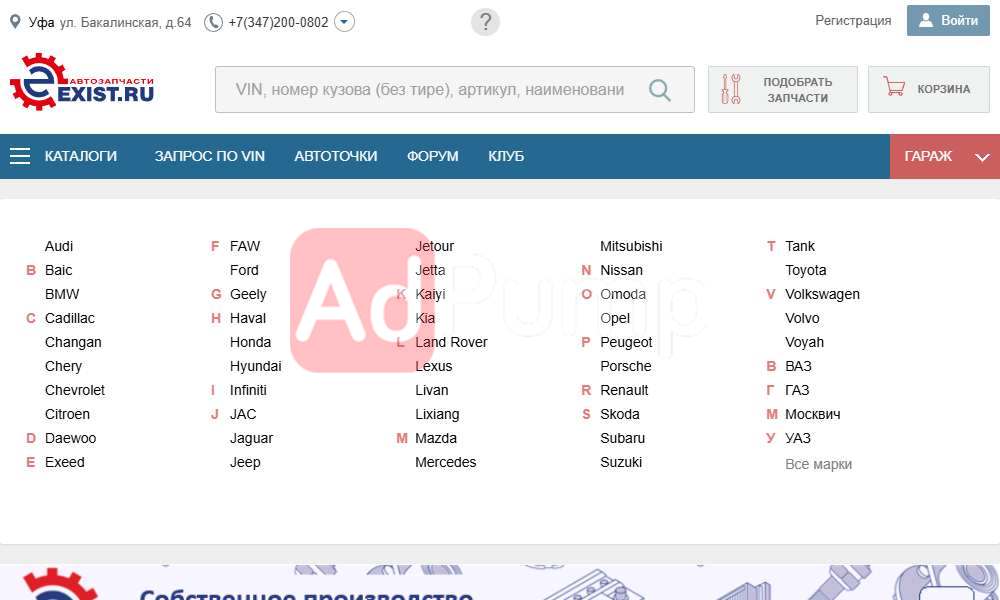
Task: Open the ВАЗ brand catalog
Action: [798, 367]
